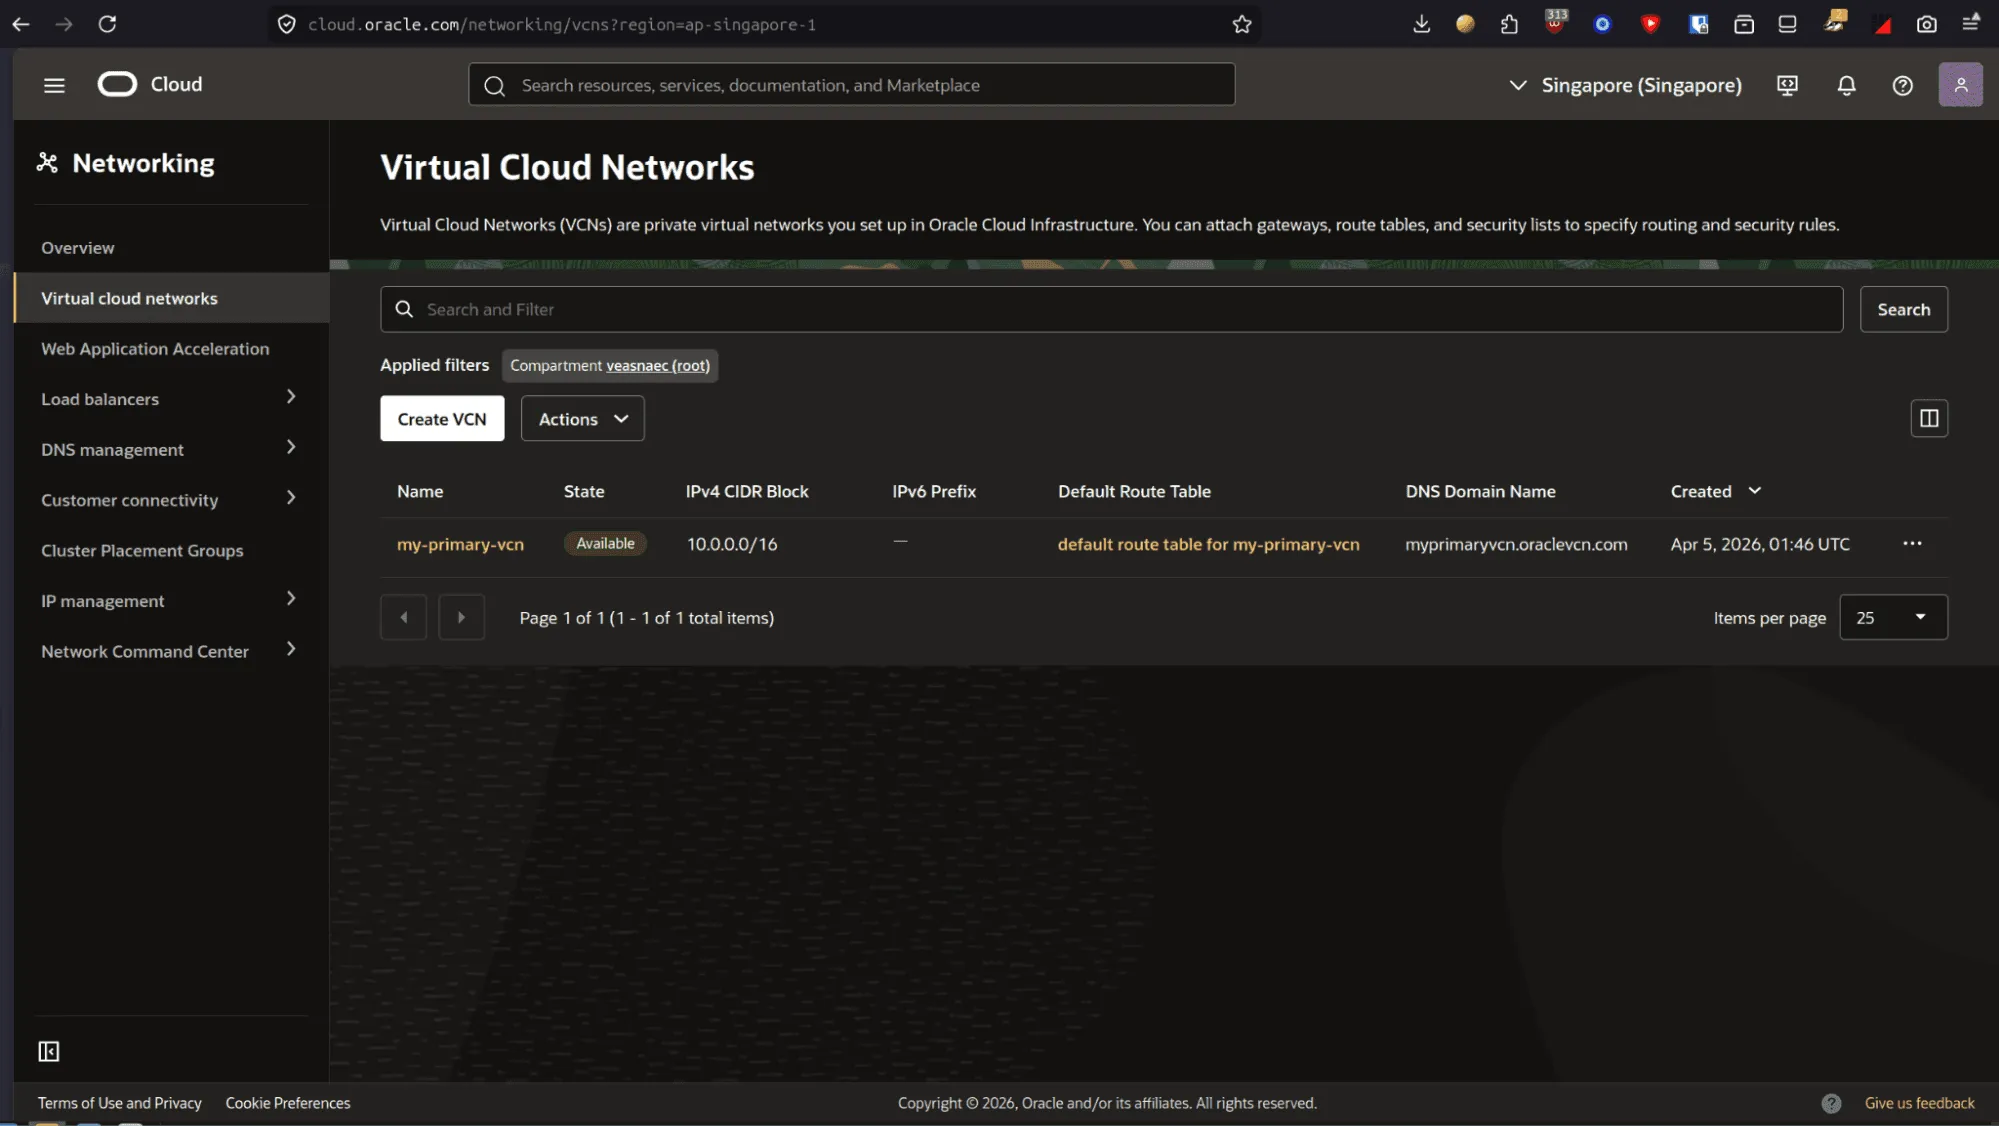The height and width of the screenshot is (1127, 1999).
Task: Click the DNS Domain Name column header
Action: (1480, 491)
